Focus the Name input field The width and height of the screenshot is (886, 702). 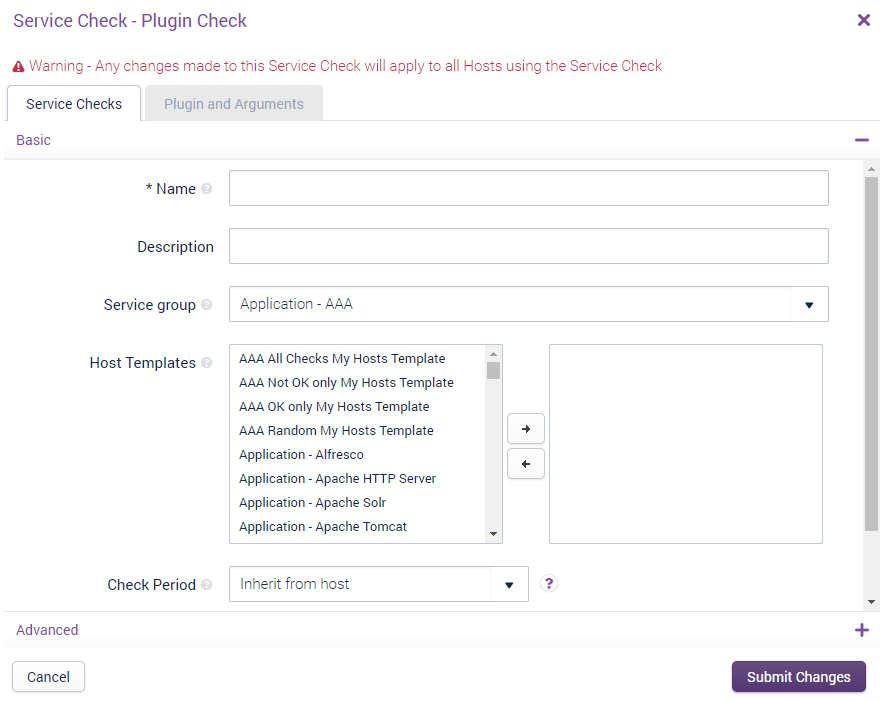[x=529, y=188]
